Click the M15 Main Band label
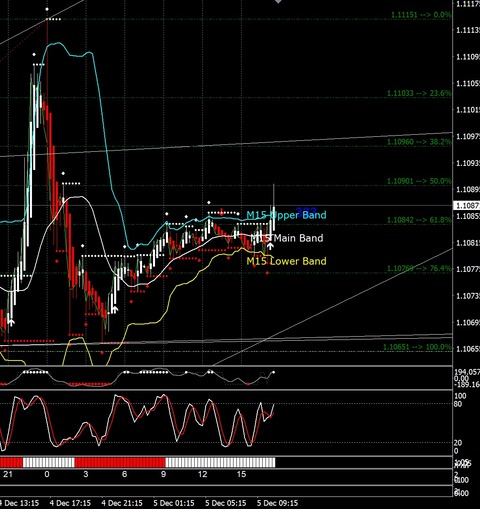The width and height of the screenshot is (480, 509). (x=287, y=238)
